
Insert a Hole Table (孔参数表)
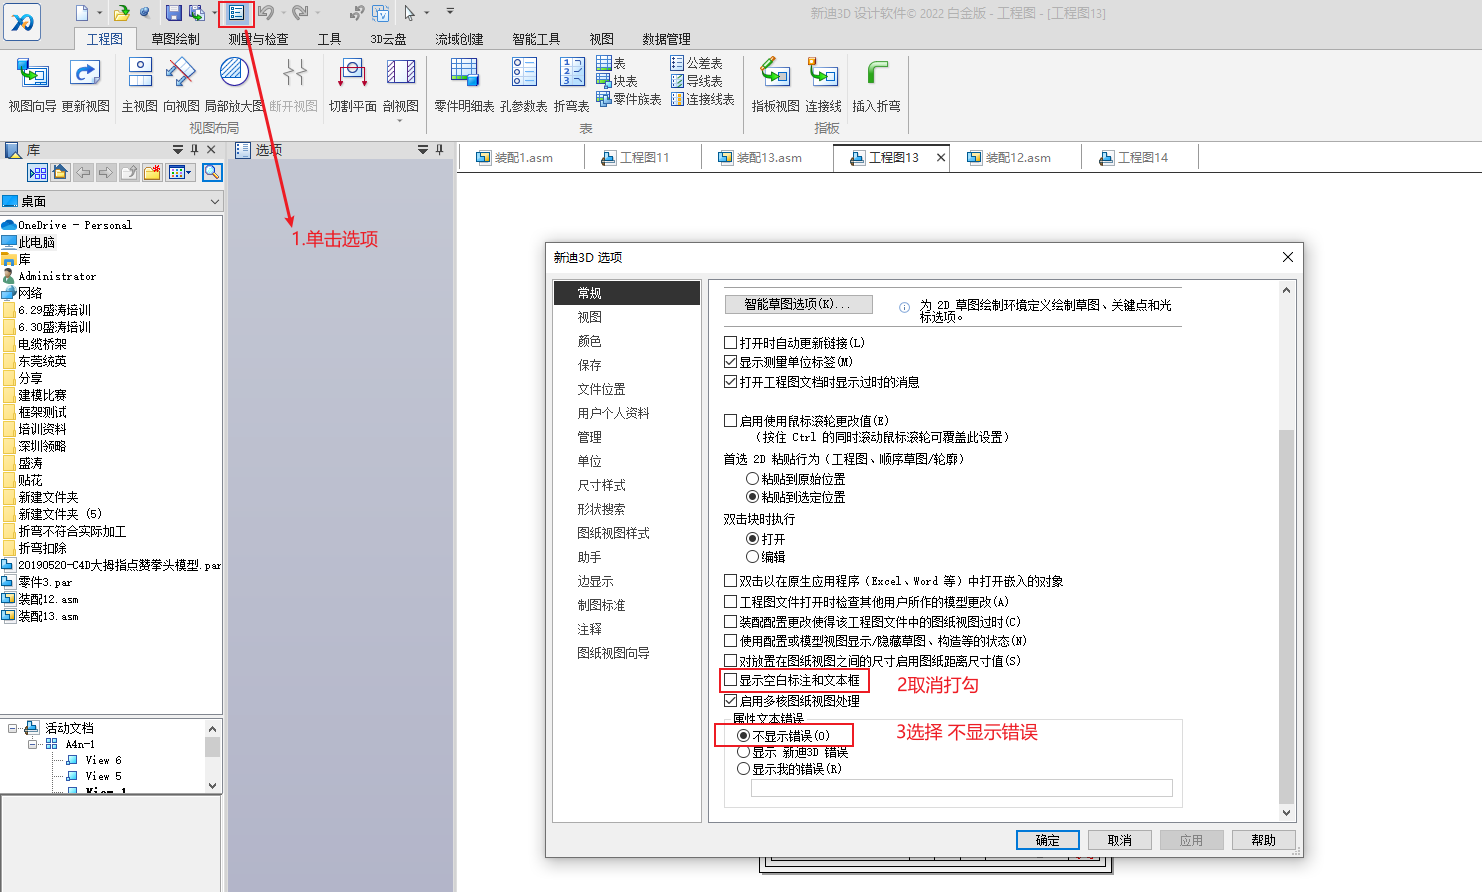524,85
